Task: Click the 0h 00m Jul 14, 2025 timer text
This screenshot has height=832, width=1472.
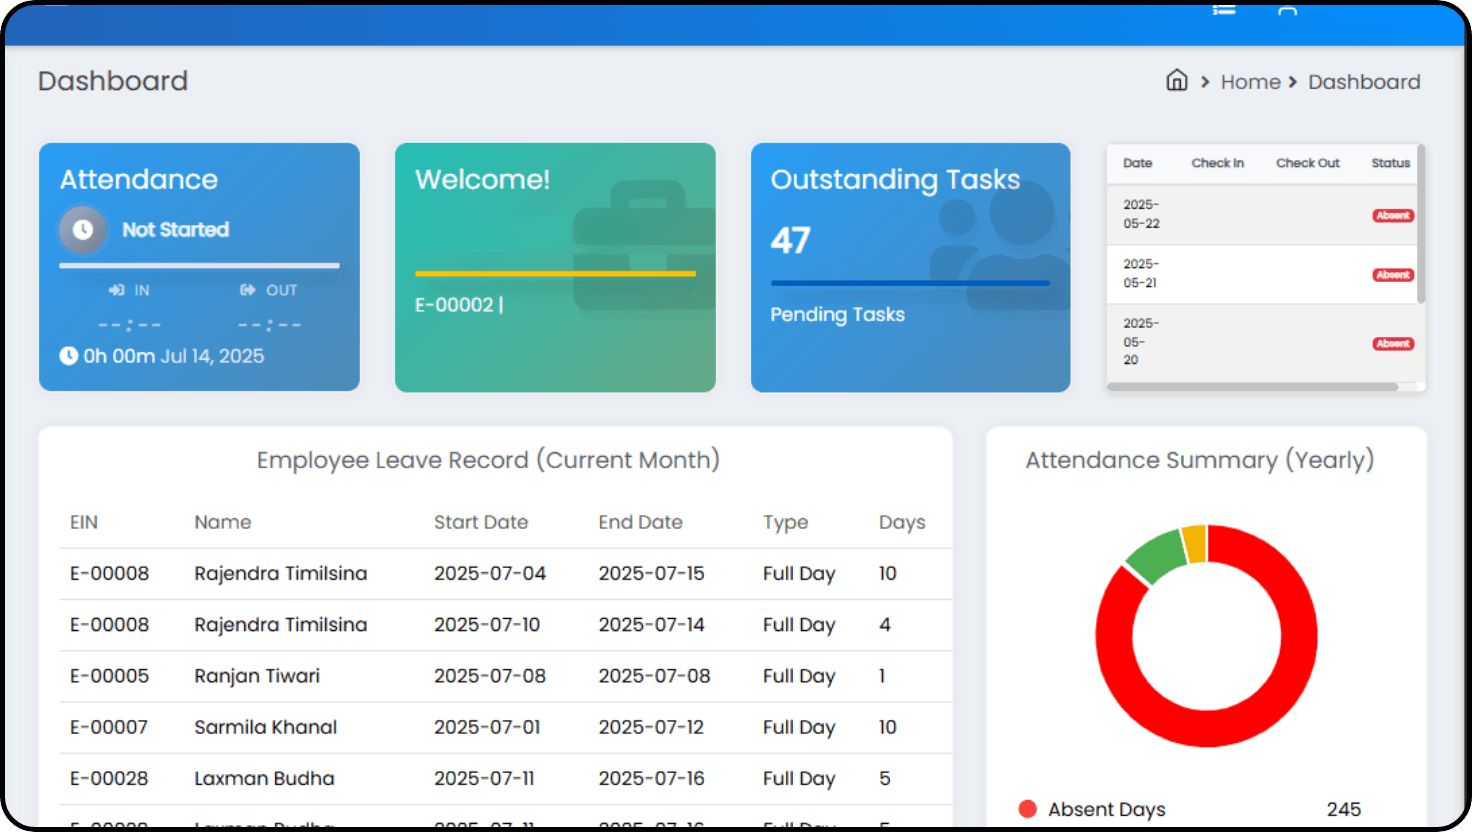Action: [174, 356]
